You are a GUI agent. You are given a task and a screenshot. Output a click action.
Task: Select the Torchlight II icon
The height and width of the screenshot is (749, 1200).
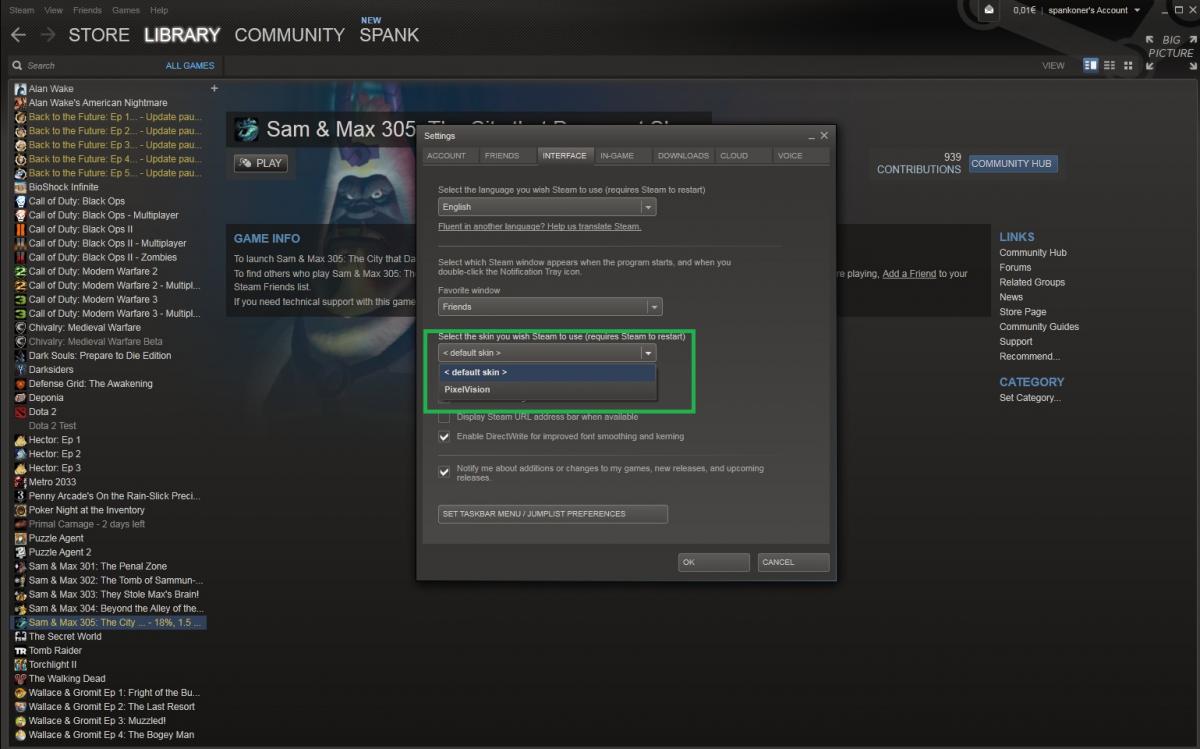tap(20, 664)
